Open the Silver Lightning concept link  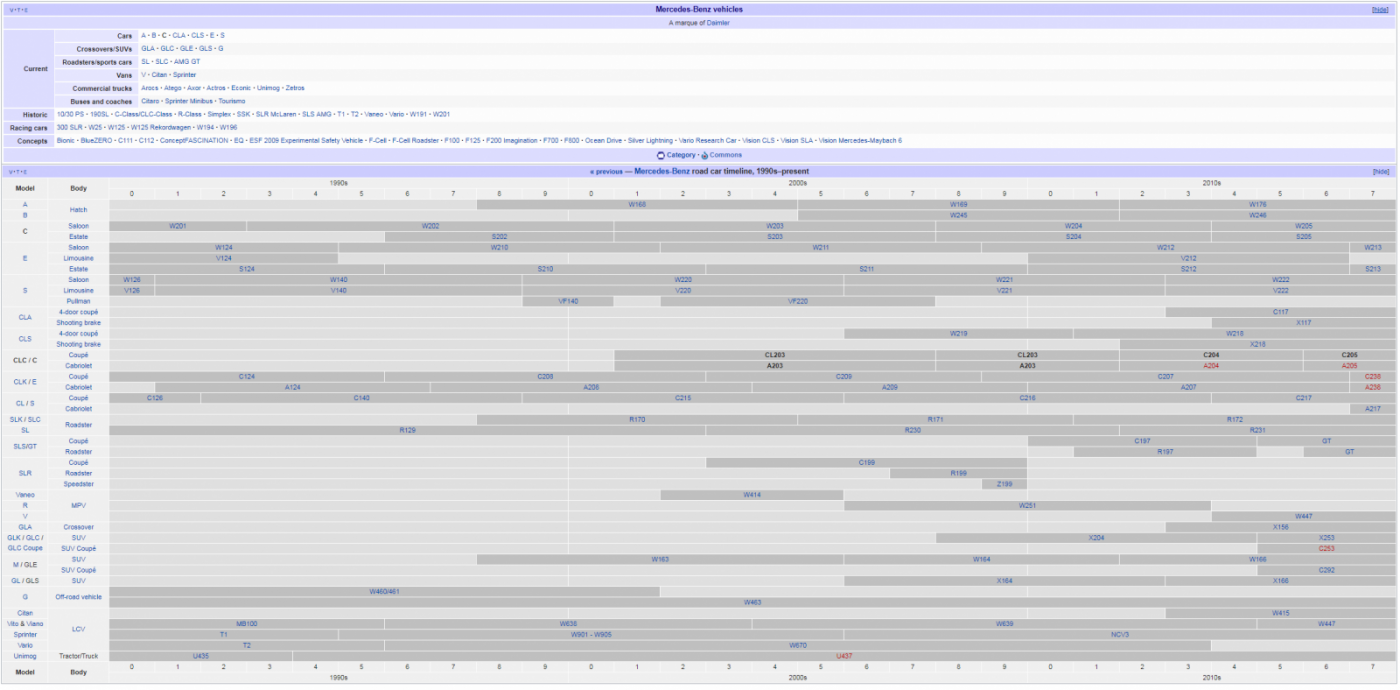point(650,140)
